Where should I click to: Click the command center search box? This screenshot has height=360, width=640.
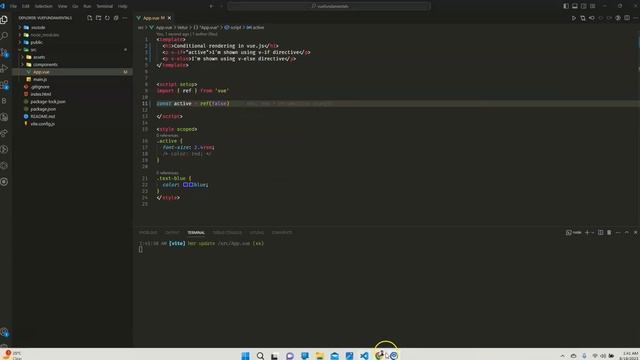coord(329,6)
